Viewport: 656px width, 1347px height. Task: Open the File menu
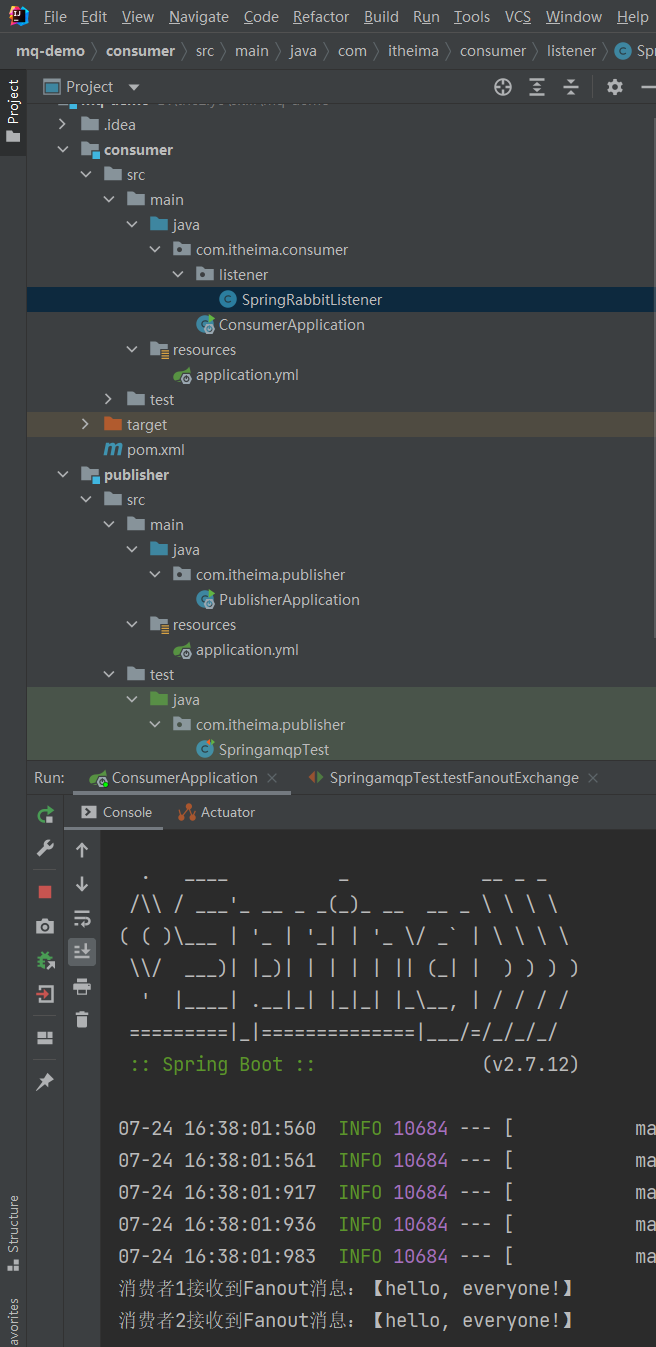coord(55,17)
